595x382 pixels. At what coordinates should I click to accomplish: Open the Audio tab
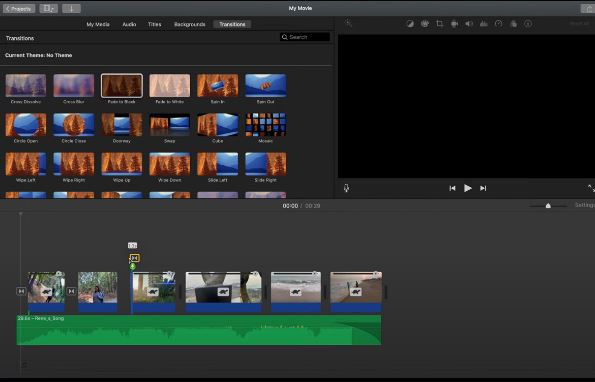(x=129, y=24)
